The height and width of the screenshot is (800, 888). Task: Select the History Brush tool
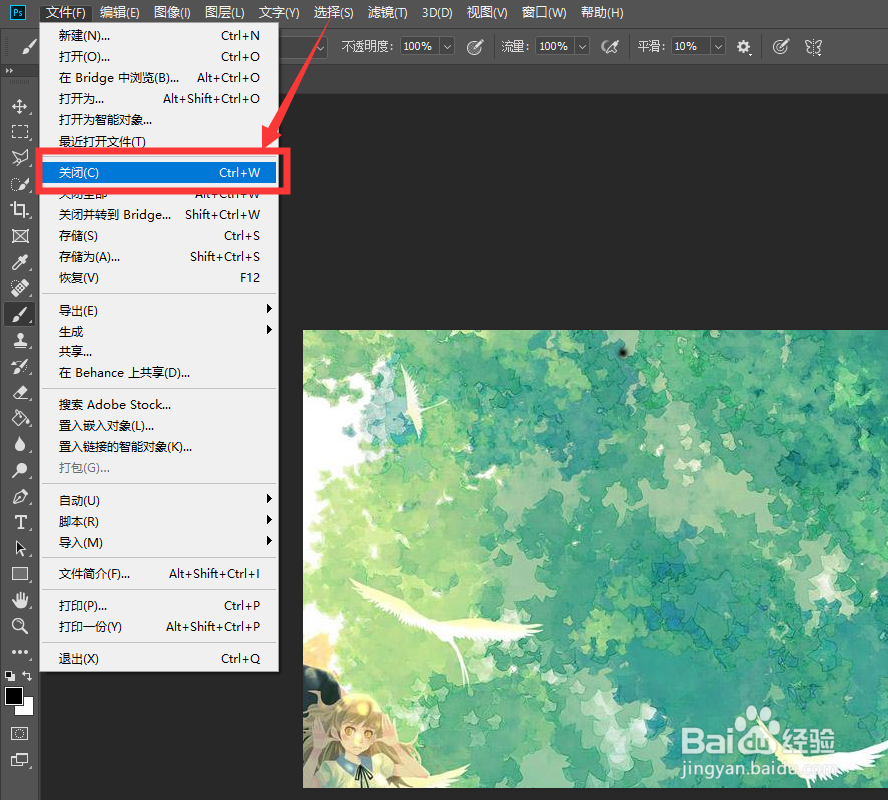20,366
